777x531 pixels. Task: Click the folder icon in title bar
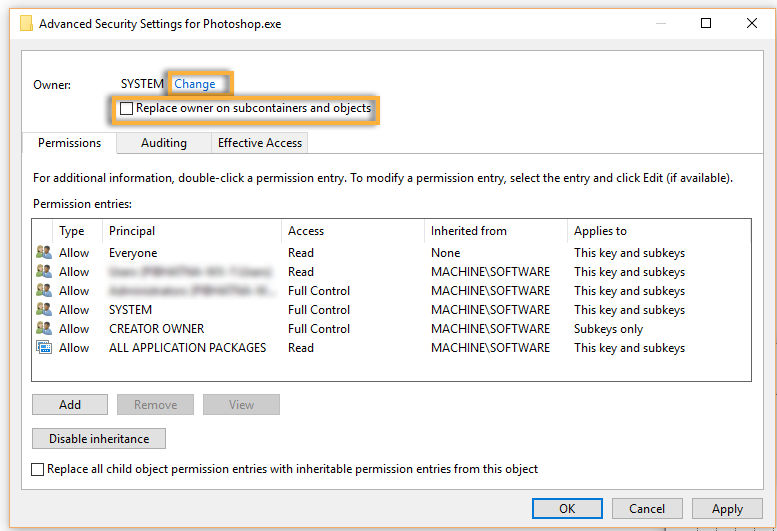click(x=26, y=23)
